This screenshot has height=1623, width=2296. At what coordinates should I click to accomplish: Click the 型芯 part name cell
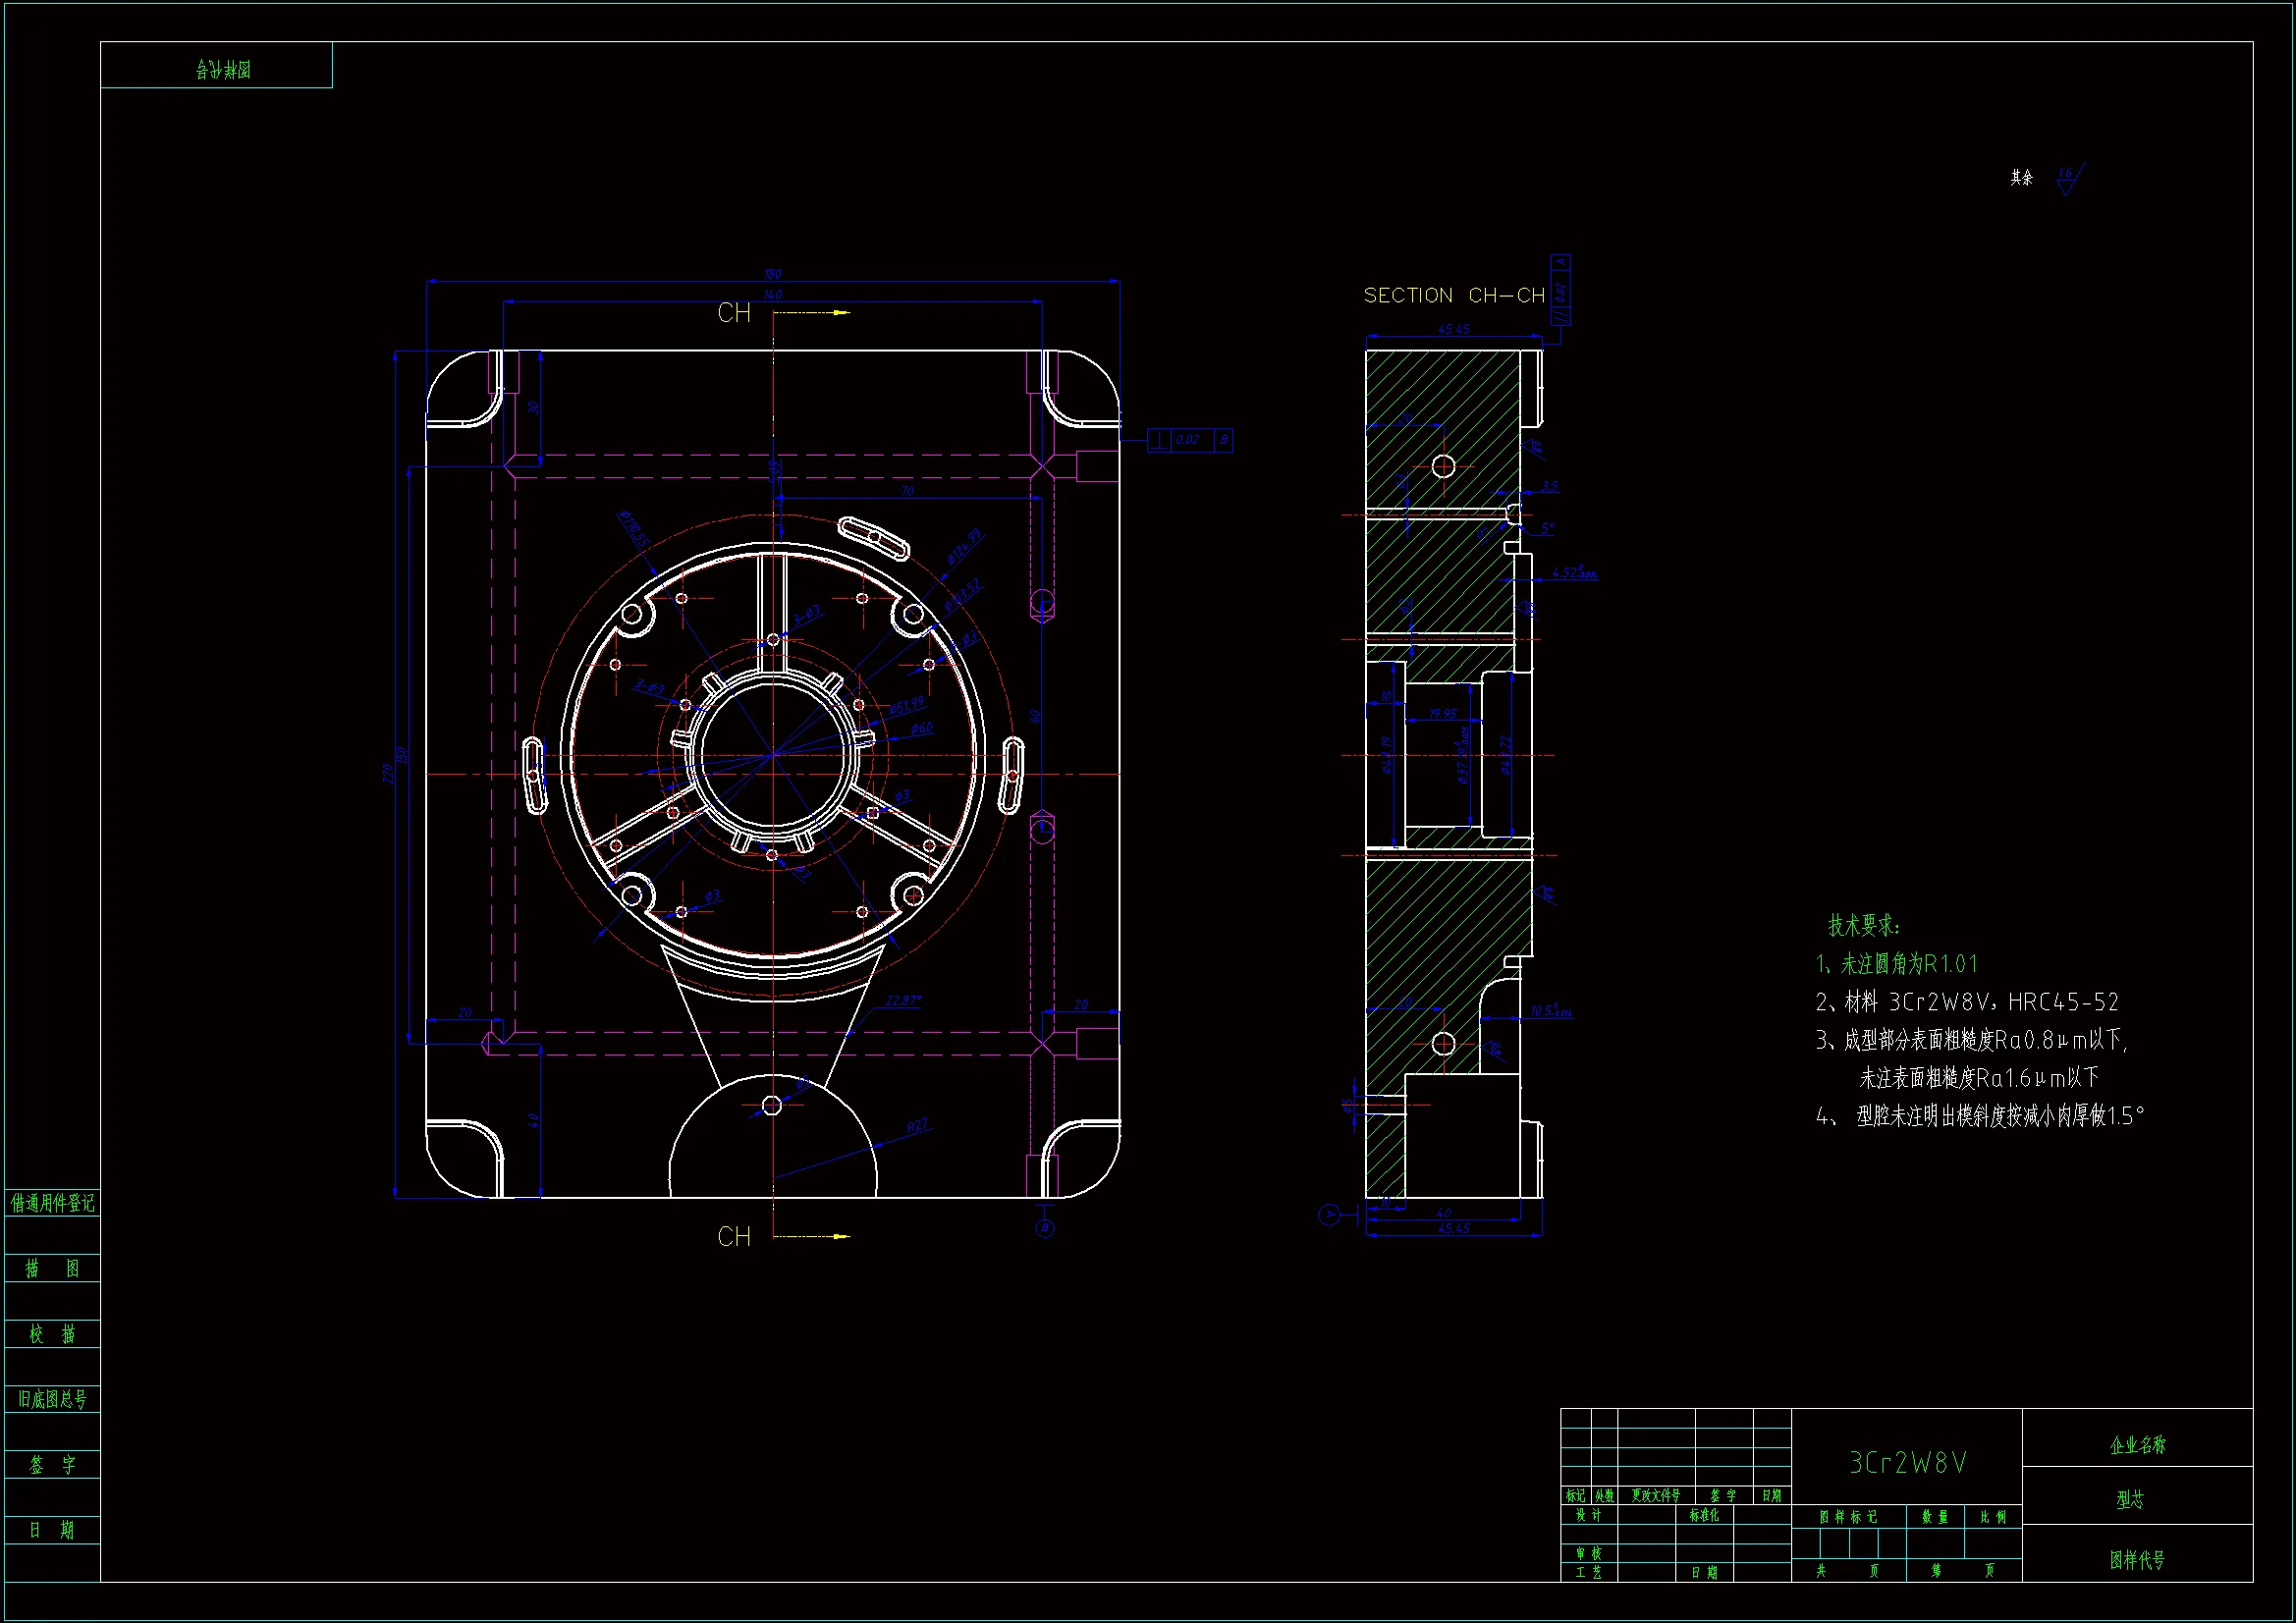pos(2130,1499)
